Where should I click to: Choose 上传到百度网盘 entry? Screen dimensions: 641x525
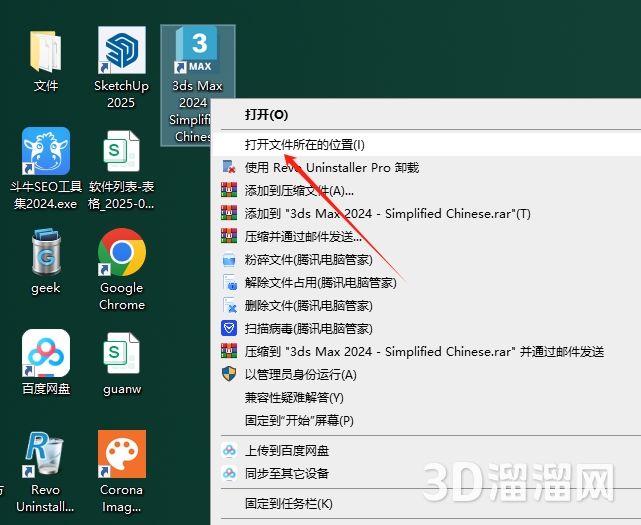point(426,451)
